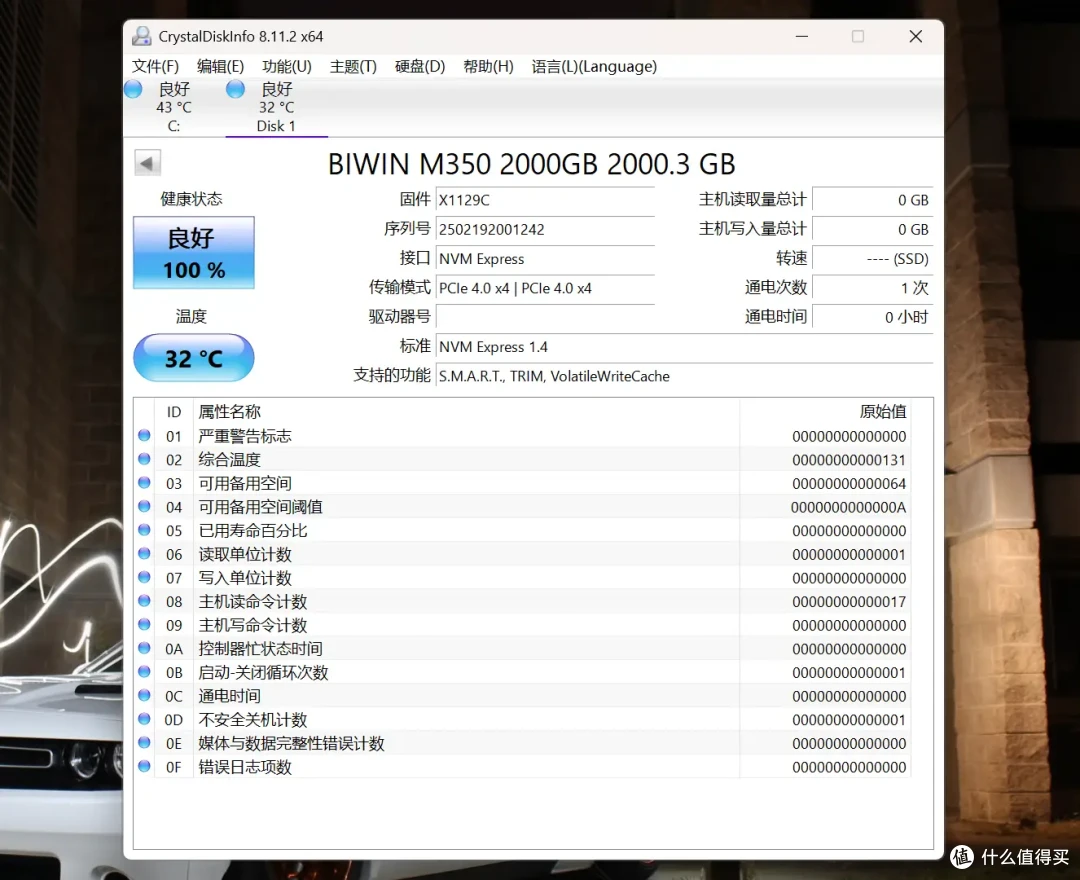The height and width of the screenshot is (880, 1080).
Task: Click raw value 00000000000064
Action: point(849,483)
